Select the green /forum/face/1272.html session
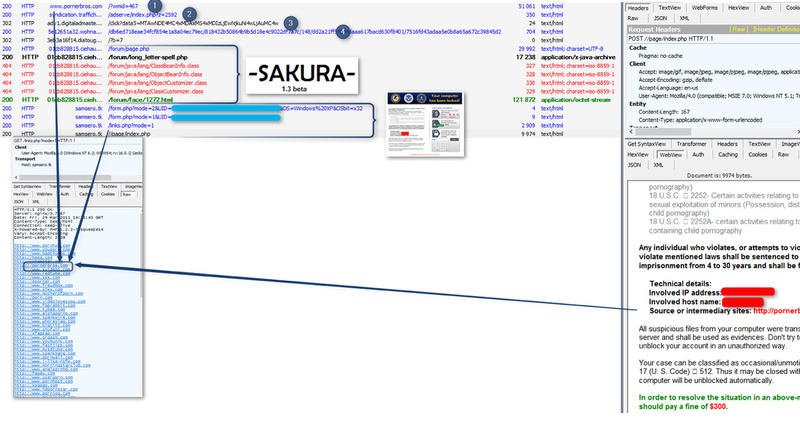Image resolution: width=800 pixels, height=422 pixels. 310,100
